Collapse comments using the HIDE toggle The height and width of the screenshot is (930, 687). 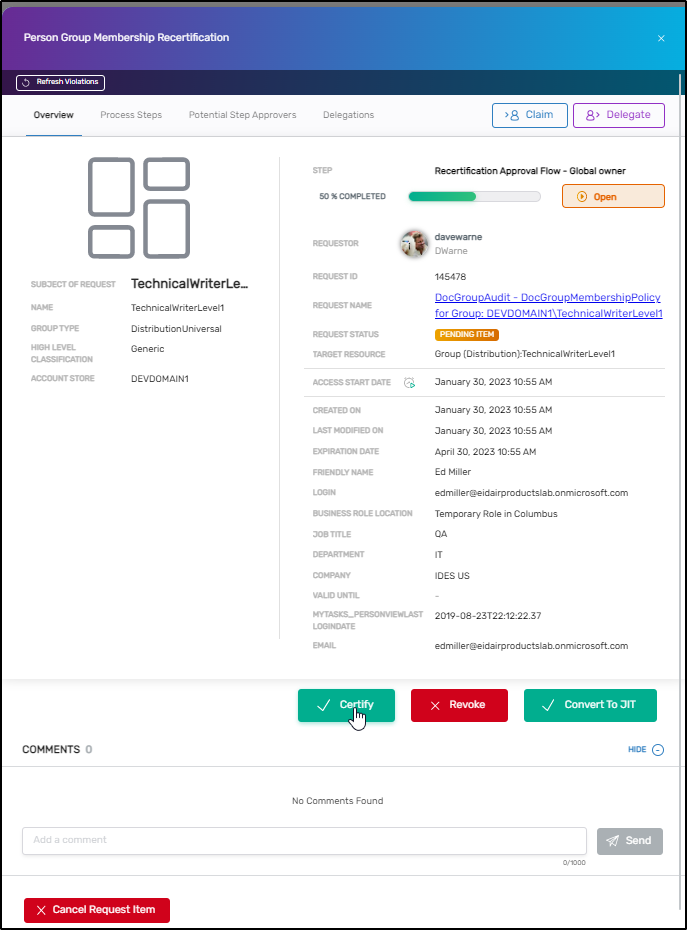[644, 749]
